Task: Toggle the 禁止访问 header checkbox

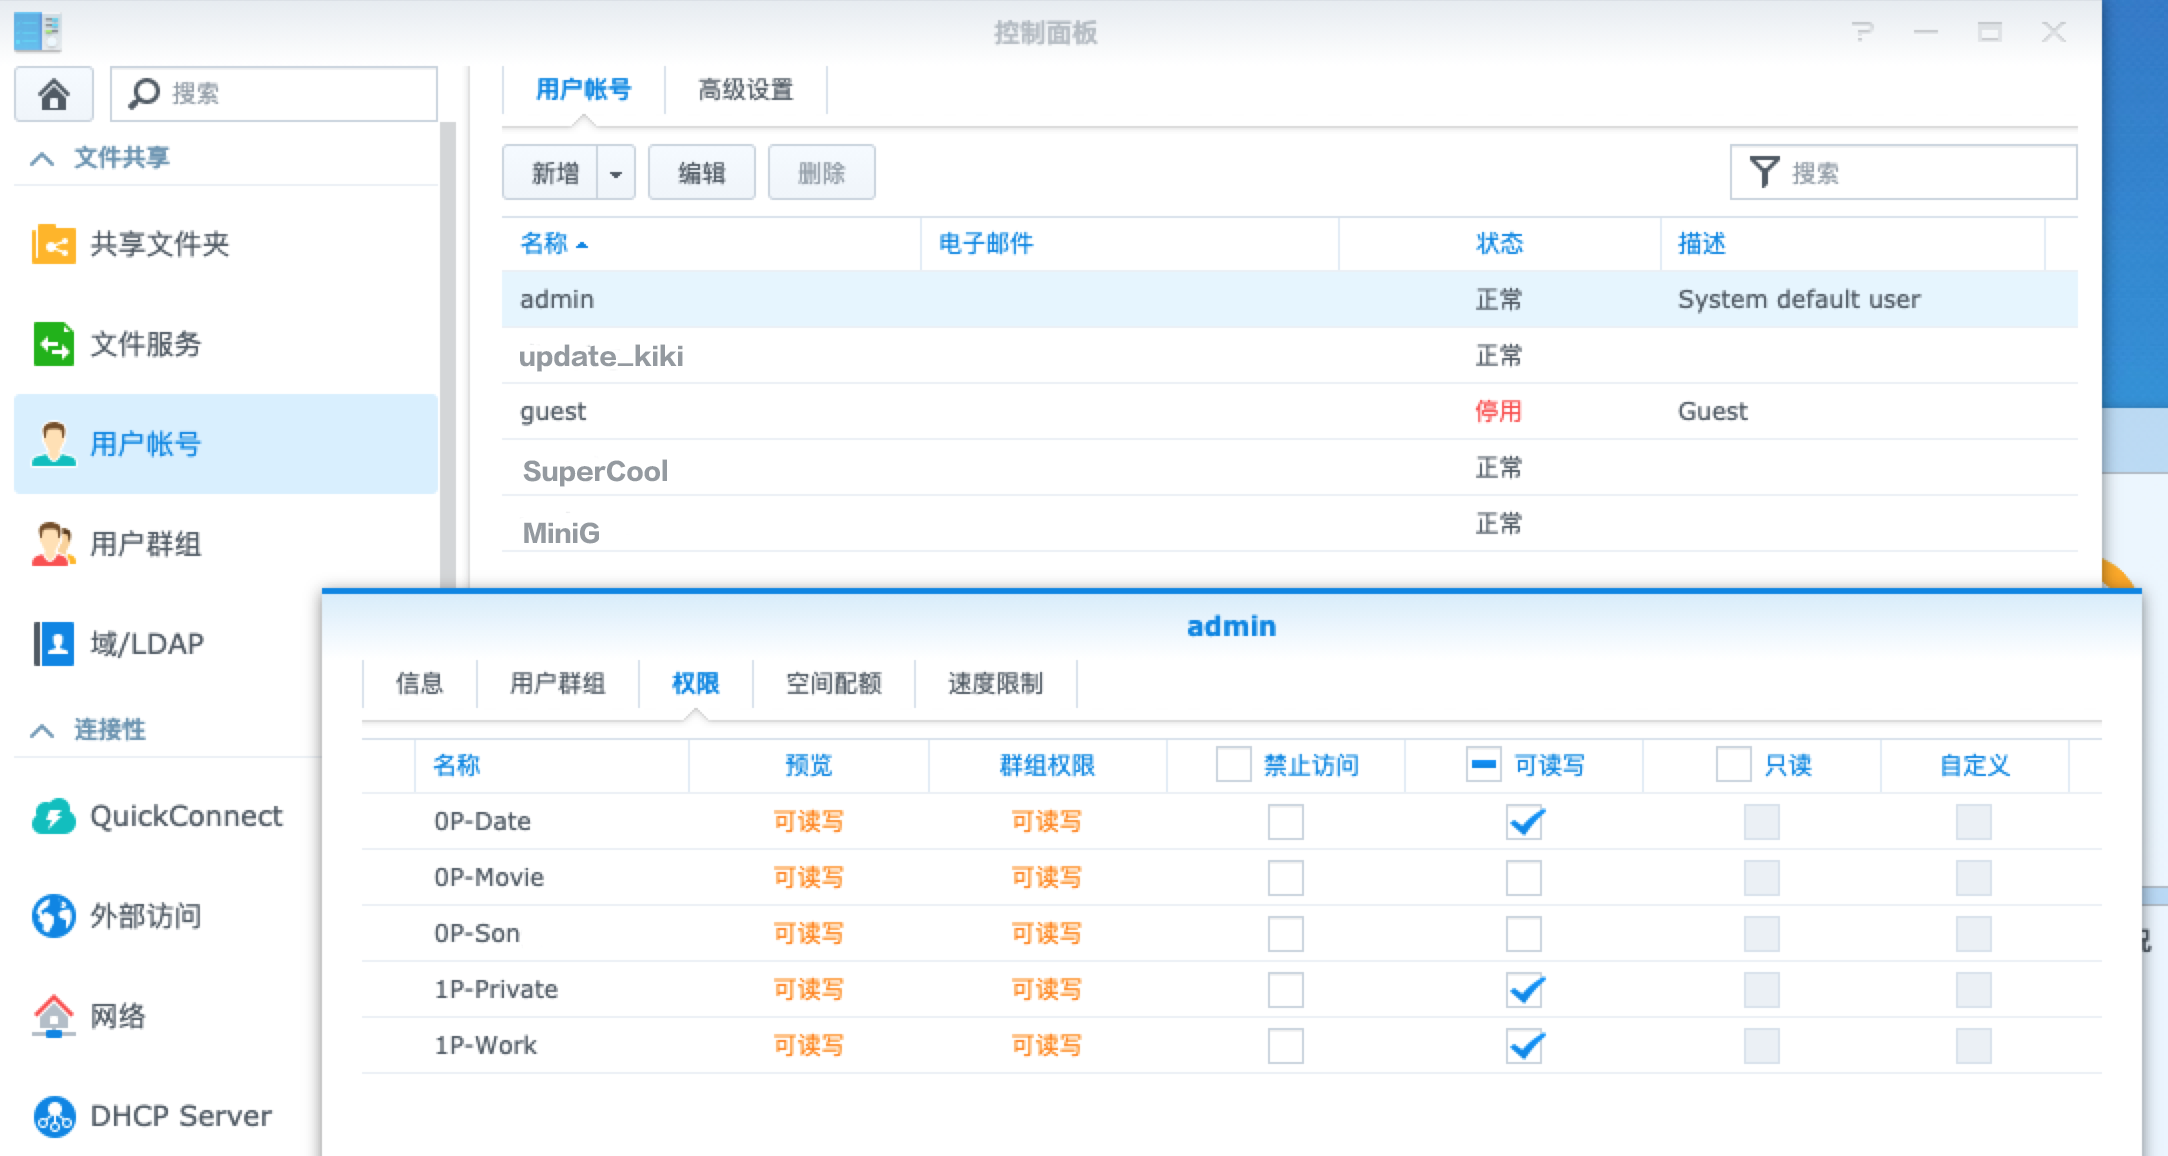Action: click(1230, 765)
